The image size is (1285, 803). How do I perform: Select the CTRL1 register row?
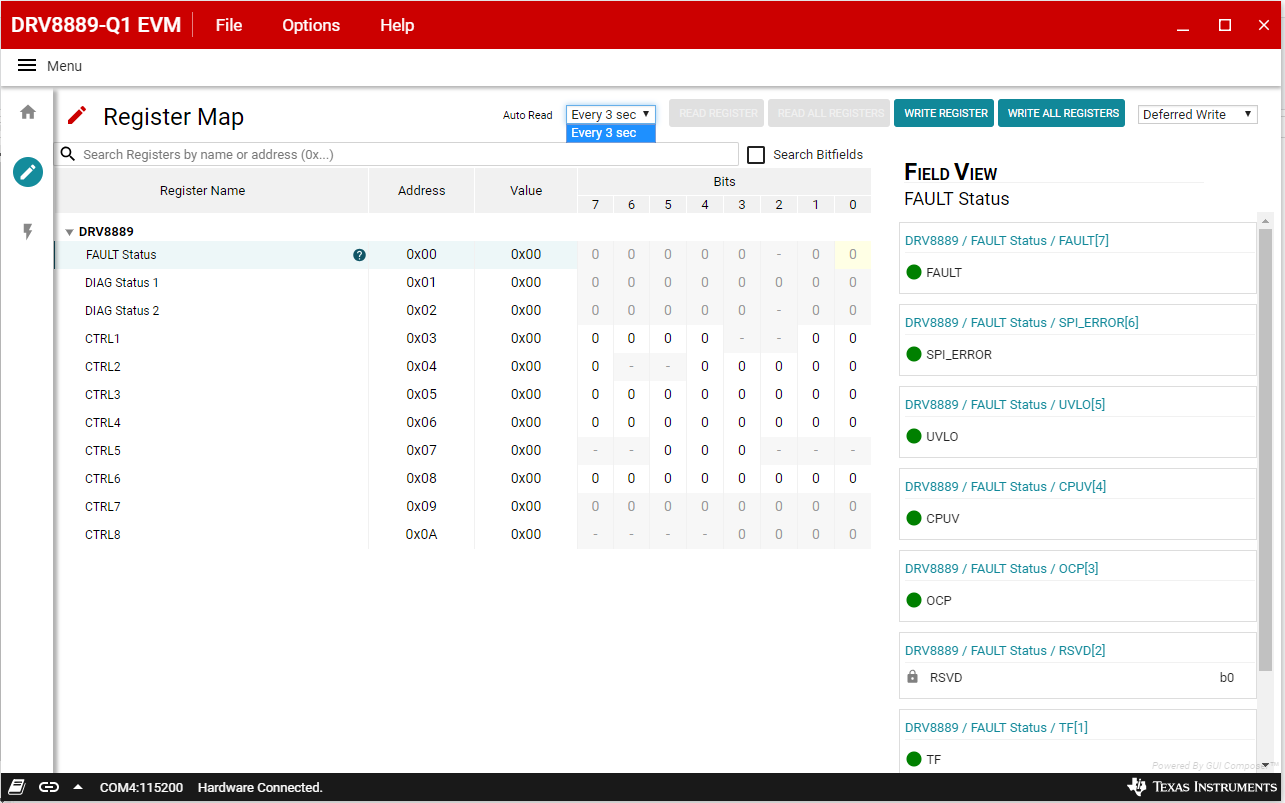pyautogui.click(x=462, y=339)
